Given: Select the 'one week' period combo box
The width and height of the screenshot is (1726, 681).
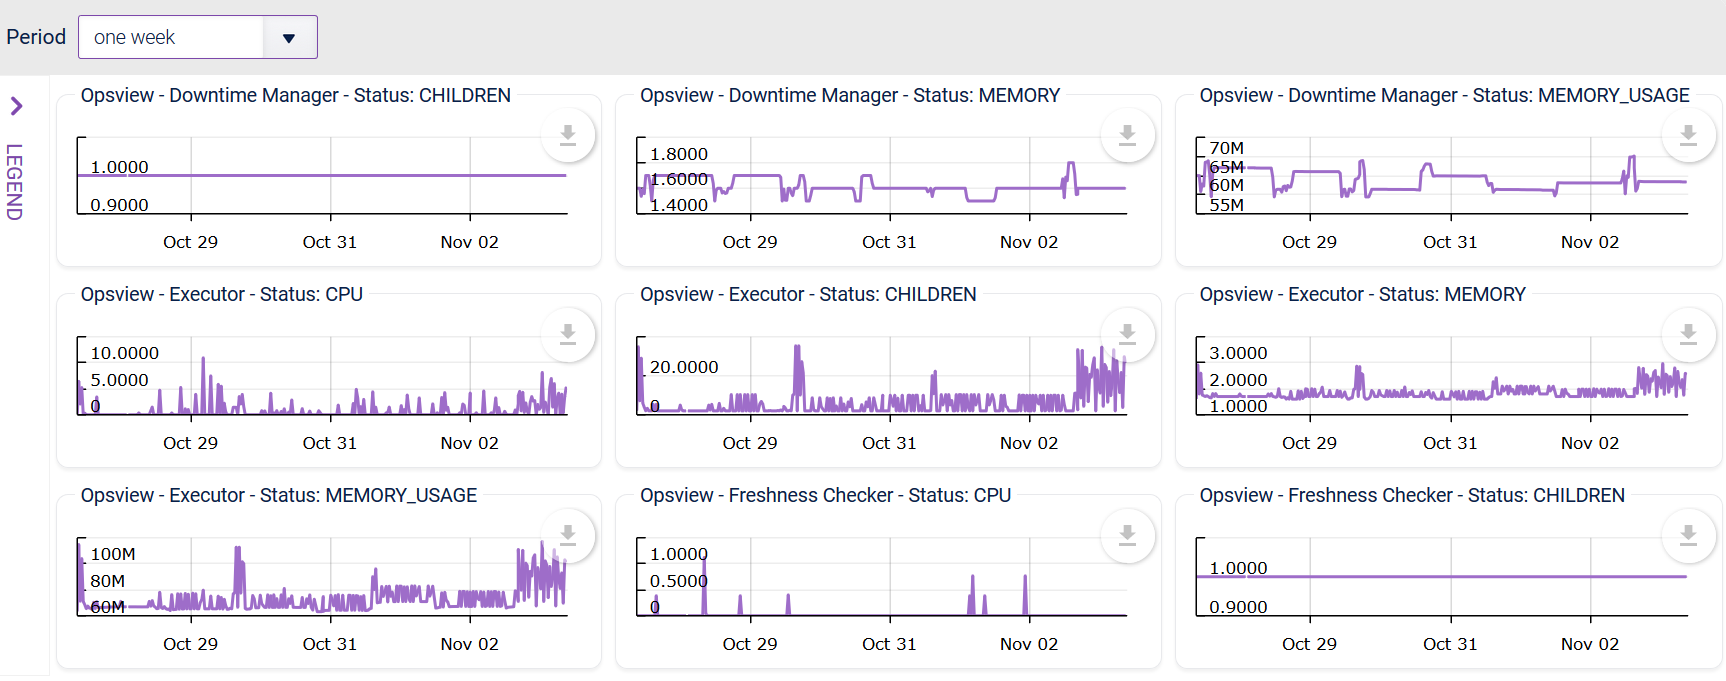Looking at the screenshot, I should click(x=198, y=37).
